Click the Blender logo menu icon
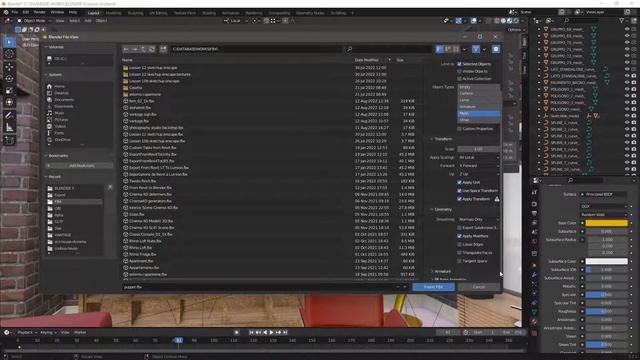This screenshot has width=640, height=360. point(6,12)
